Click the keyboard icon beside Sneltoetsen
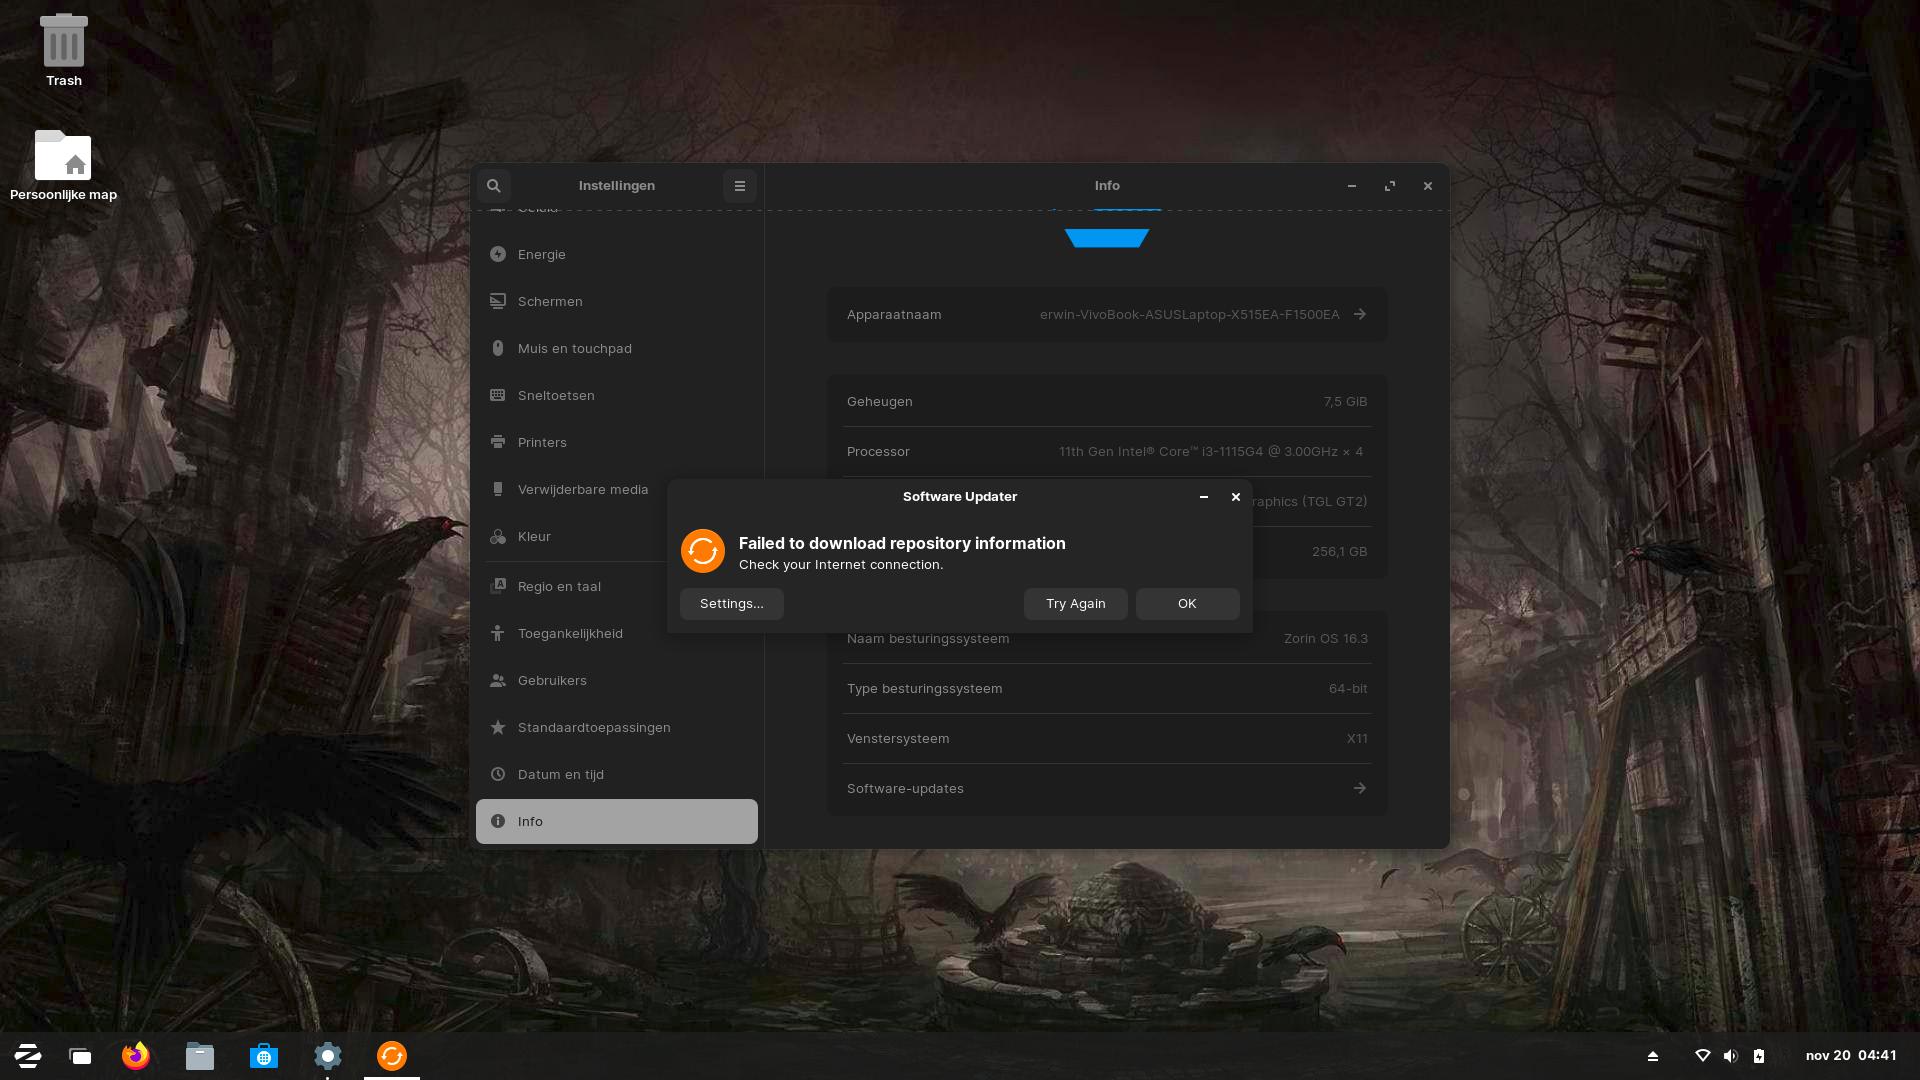Image resolution: width=1920 pixels, height=1080 pixels. [x=498, y=395]
